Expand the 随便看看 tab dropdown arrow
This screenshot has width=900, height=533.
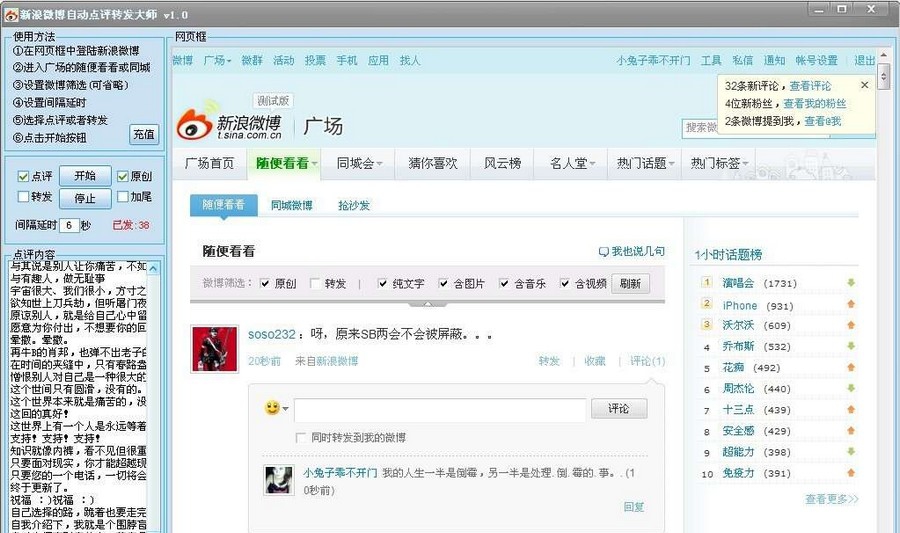315,164
